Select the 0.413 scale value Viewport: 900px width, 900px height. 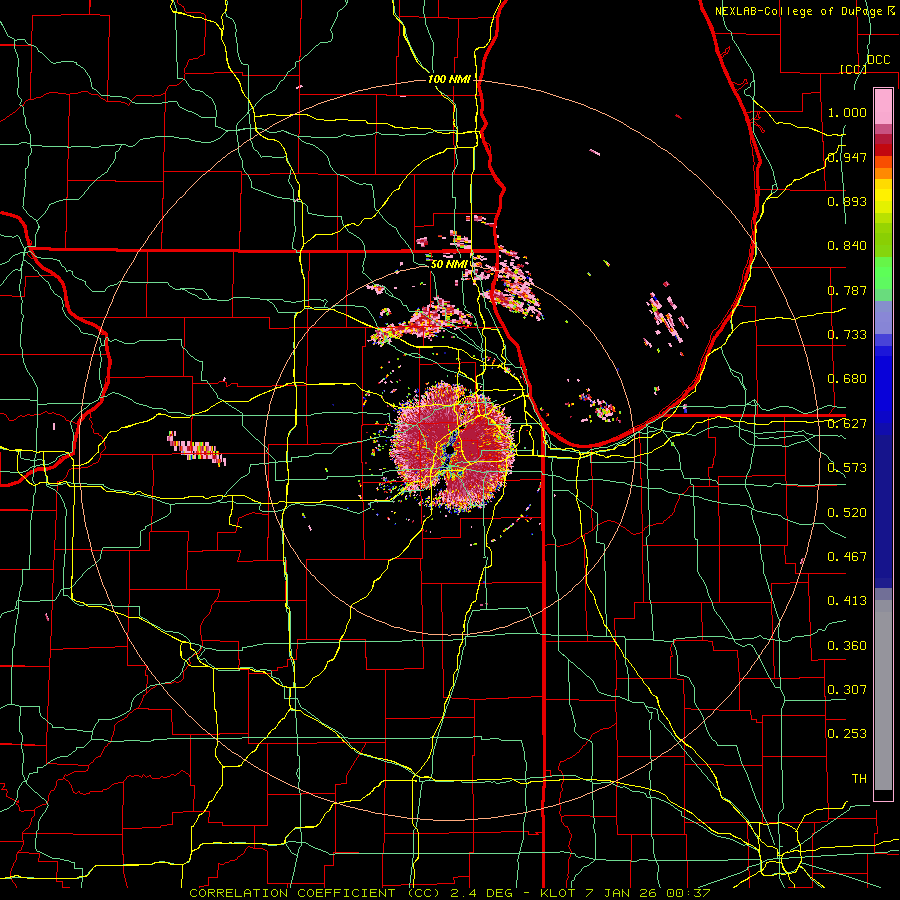pyautogui.click(x=847, y=601)
